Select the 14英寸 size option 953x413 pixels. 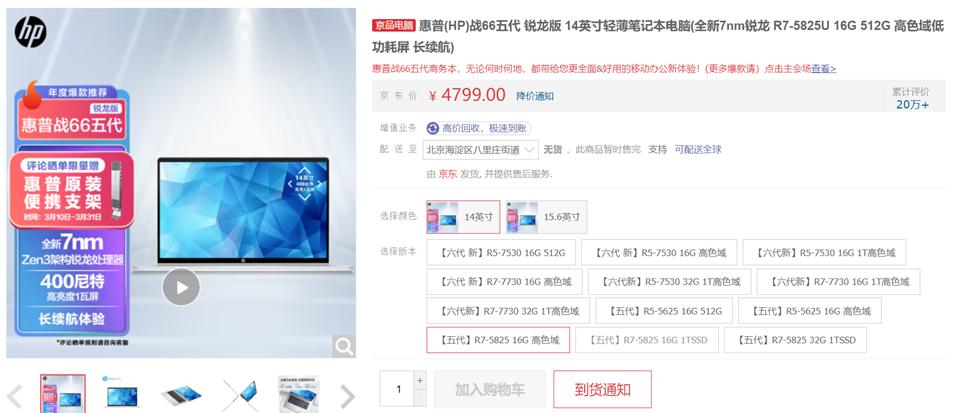click(x=463, y=217)
